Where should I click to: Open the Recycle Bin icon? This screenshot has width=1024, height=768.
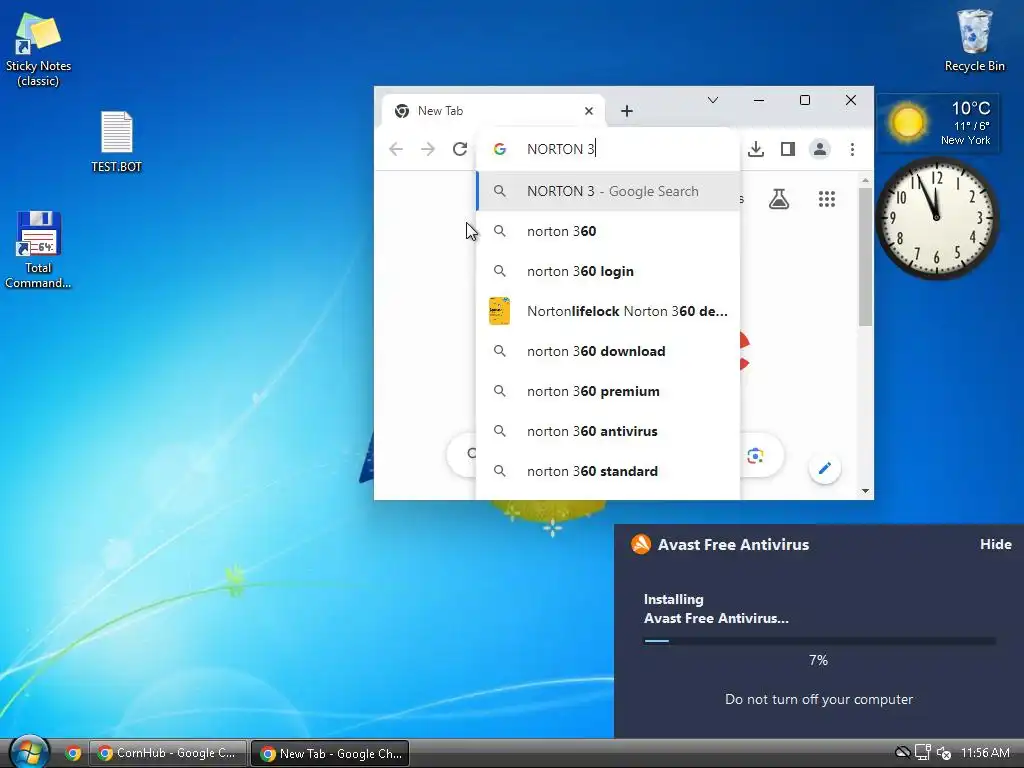point(974,40)
